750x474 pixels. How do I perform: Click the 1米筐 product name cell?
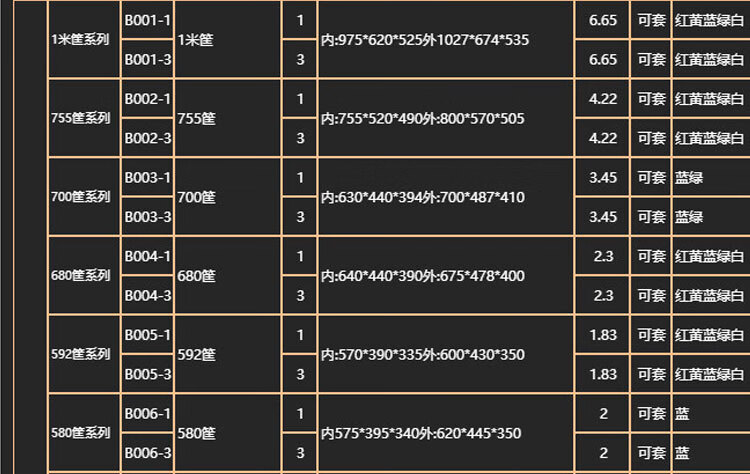196,39
